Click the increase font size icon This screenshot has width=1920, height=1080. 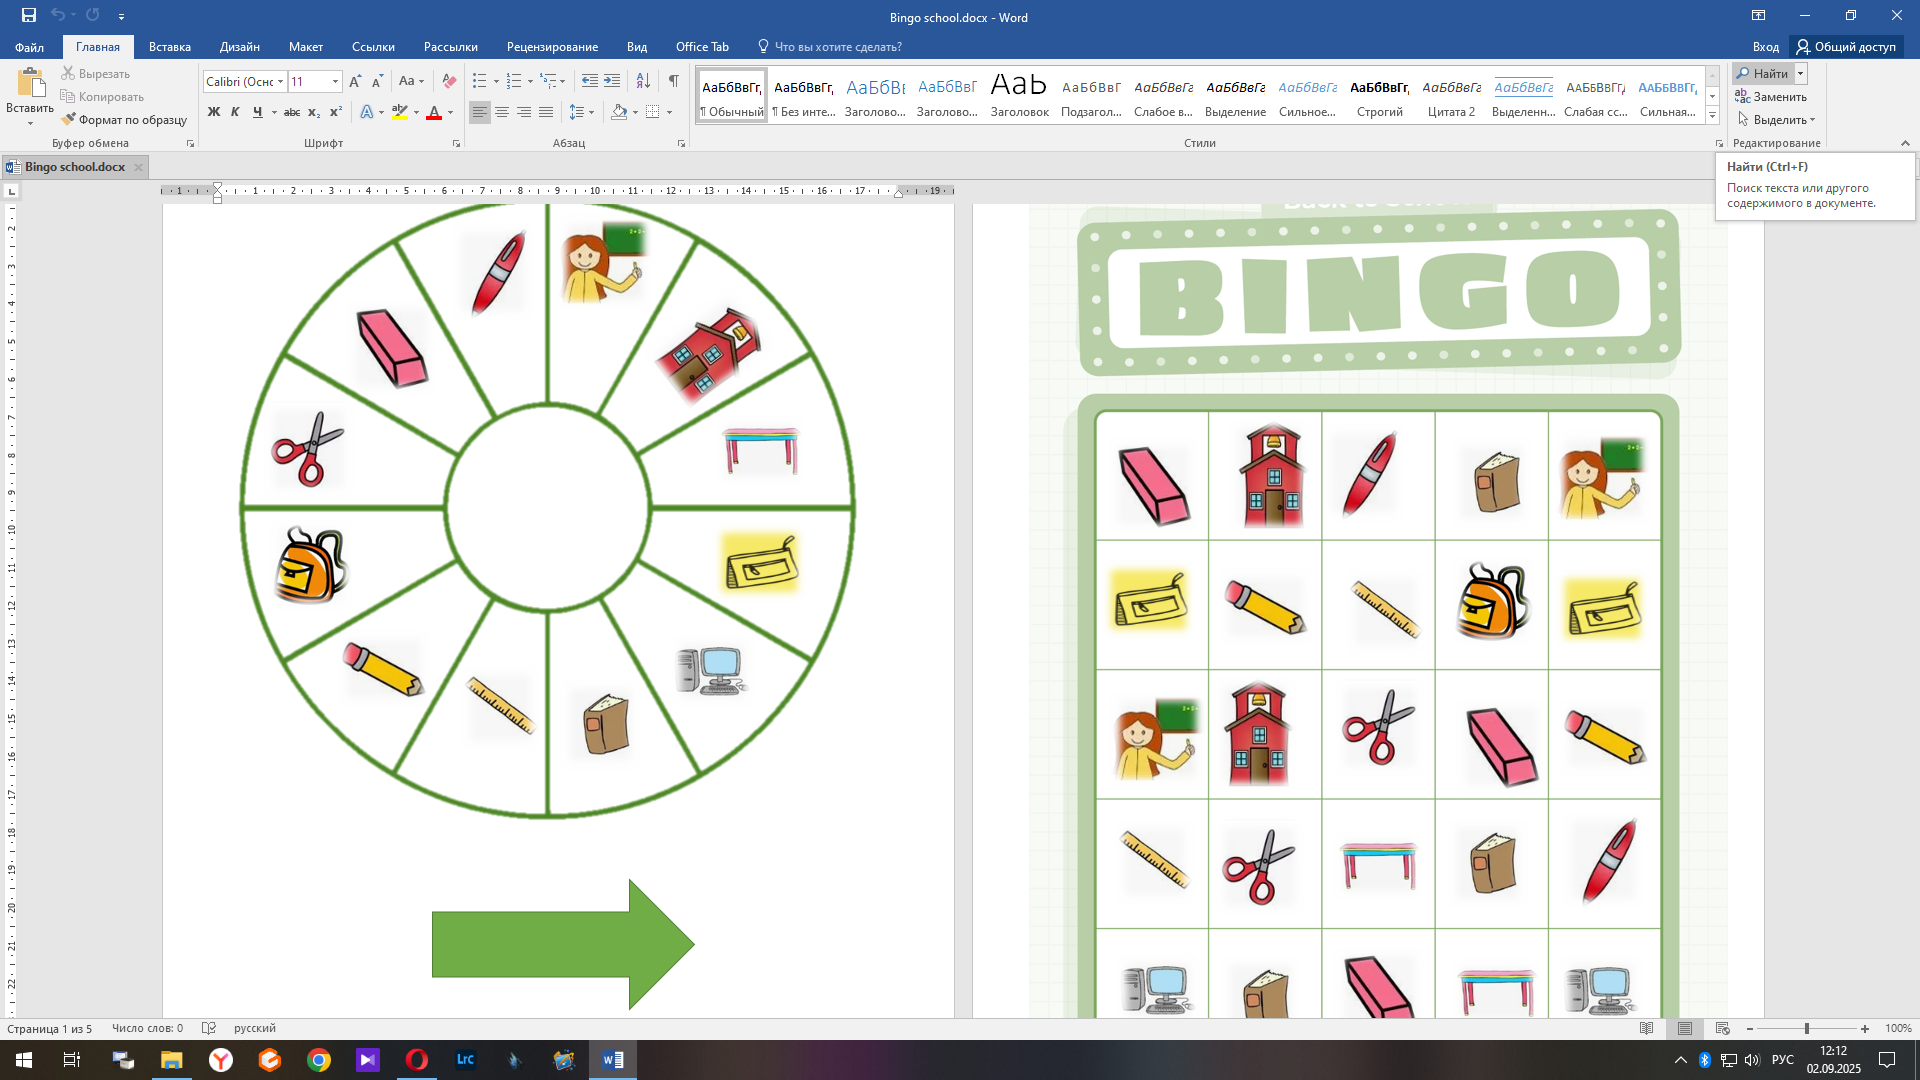click(x=355, y=81)
